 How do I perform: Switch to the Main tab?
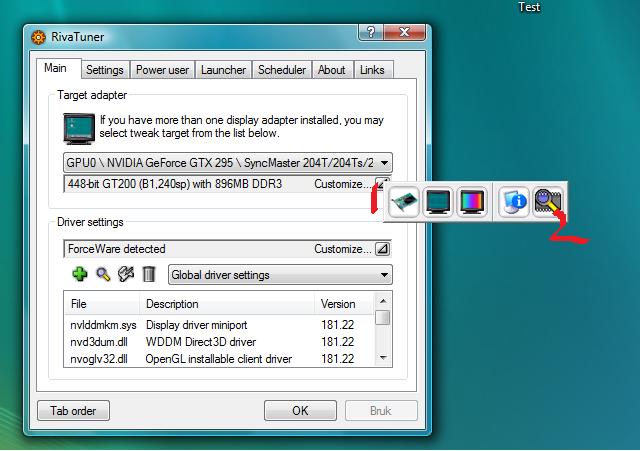tap(56, 68)
